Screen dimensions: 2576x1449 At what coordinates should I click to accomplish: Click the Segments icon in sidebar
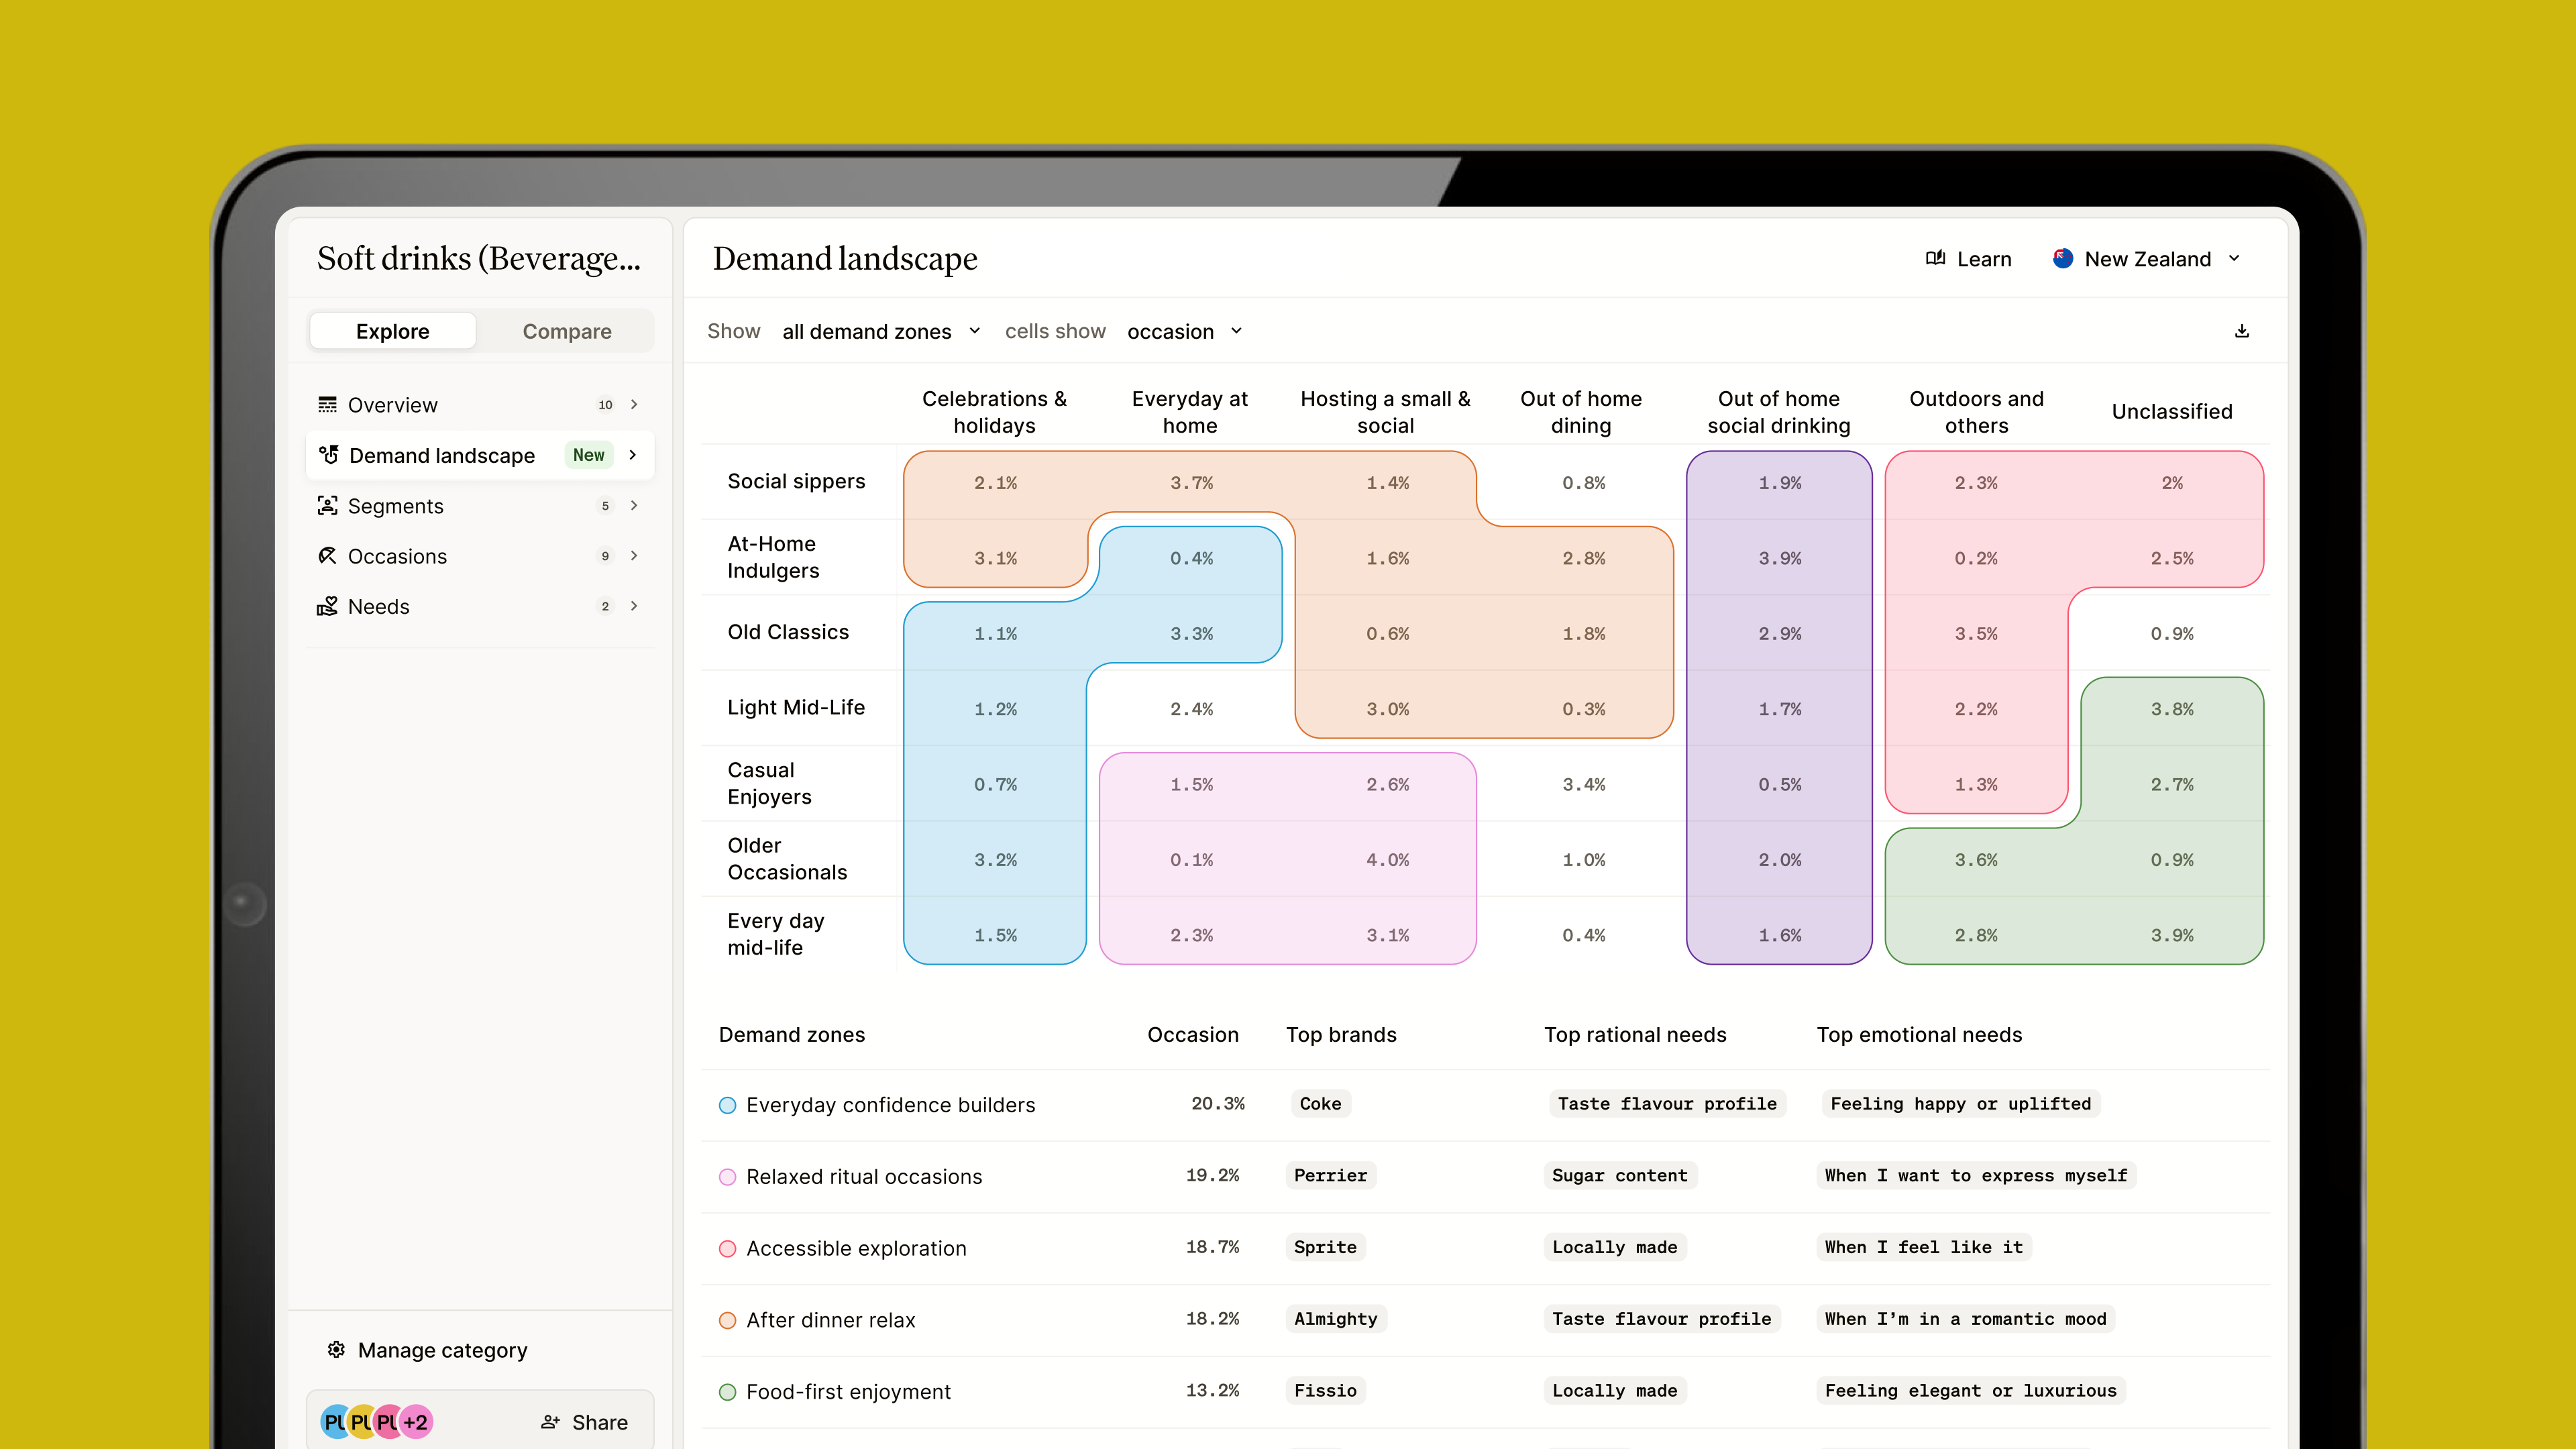point(327,506)
